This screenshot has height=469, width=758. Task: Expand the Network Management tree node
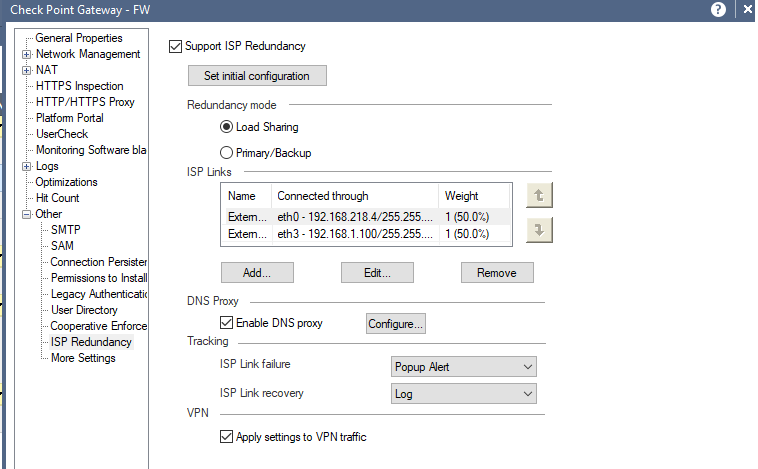point(27,54)
